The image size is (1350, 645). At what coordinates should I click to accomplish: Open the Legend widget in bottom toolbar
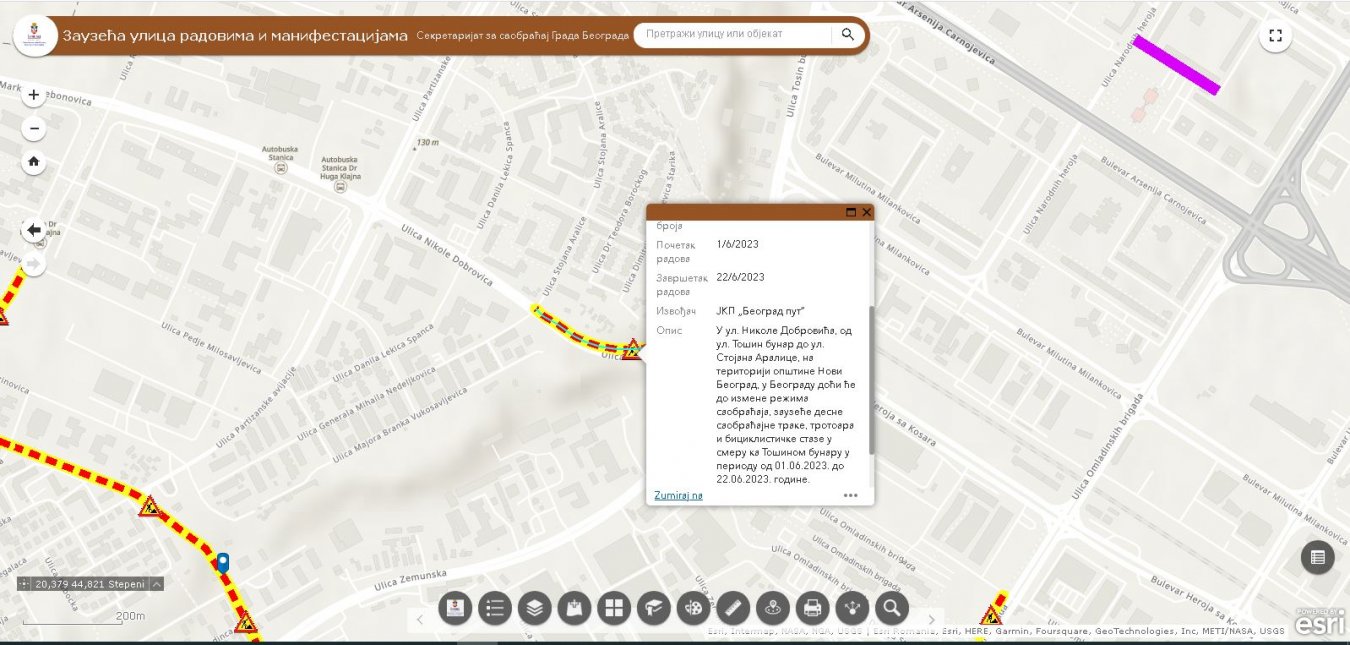click(495, 607)
